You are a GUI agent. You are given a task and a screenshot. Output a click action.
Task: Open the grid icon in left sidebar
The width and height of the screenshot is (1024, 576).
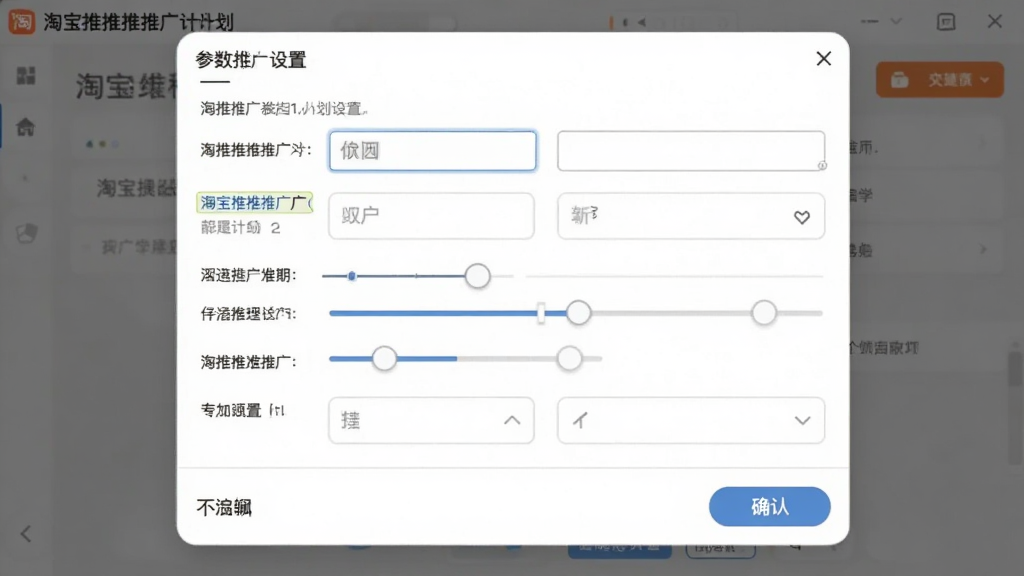click(x=26, y=75)
